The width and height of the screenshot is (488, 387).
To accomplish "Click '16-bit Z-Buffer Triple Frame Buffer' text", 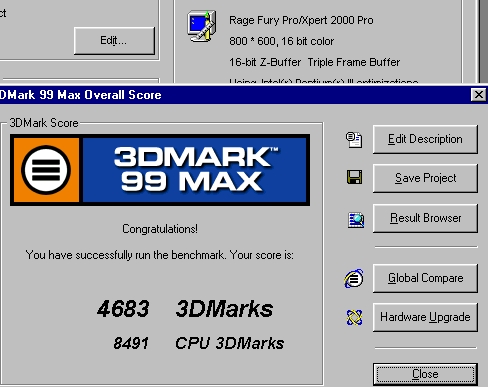I will point(314,62).
